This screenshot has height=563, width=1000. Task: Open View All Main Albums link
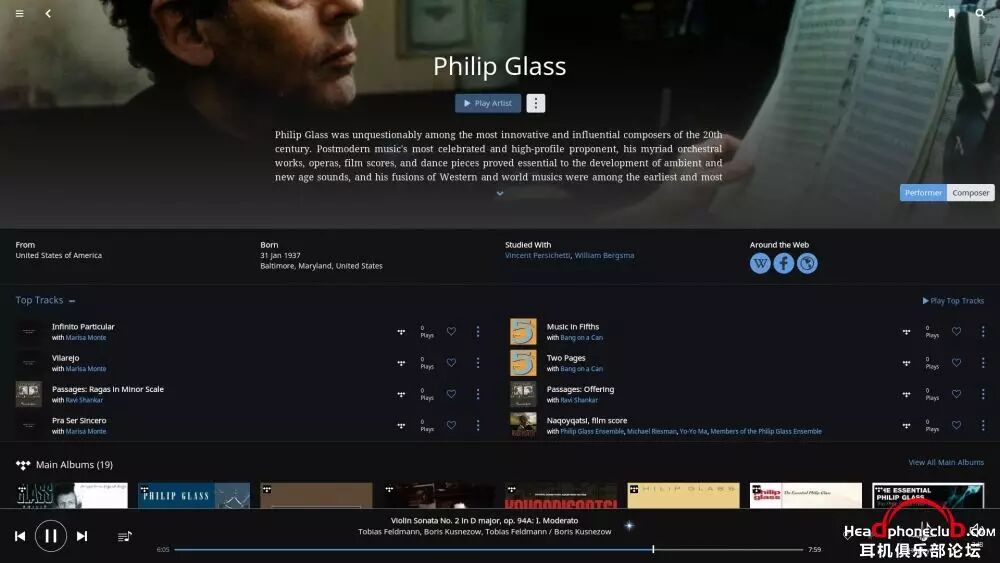click(946, 462)
